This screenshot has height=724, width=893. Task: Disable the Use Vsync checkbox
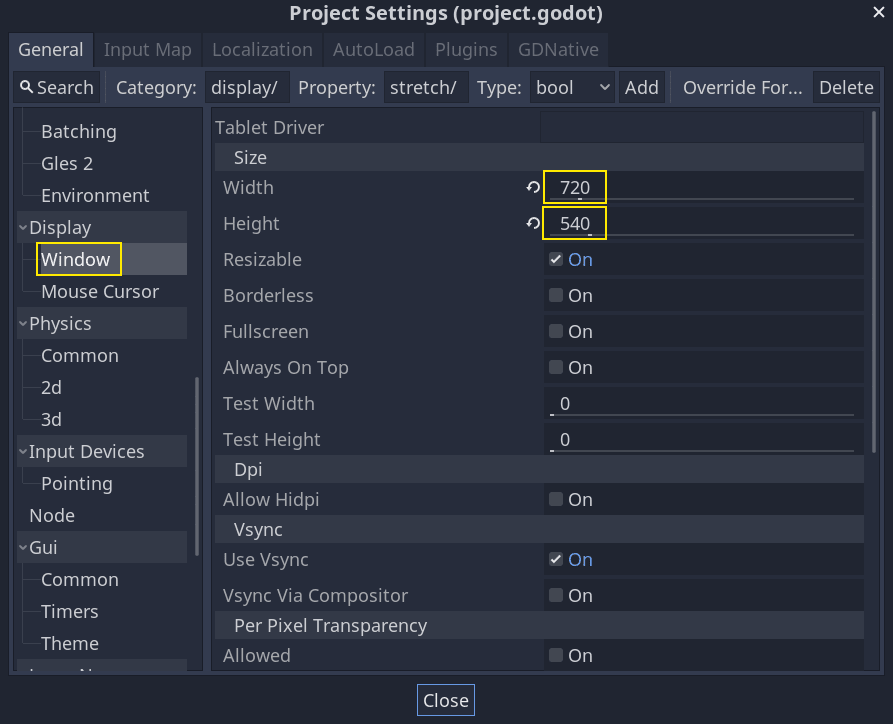point(556,560)
